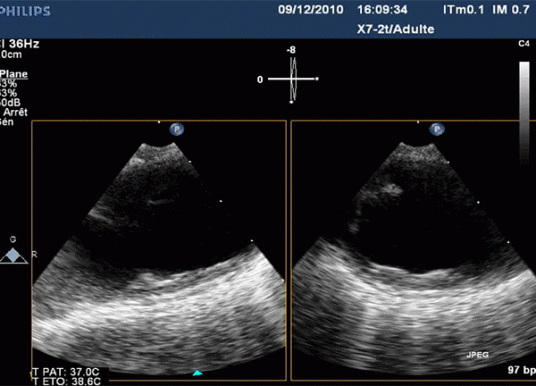Click the 36Hz frame rate readout
This screenshot has width=536, height=386.
(x=24, y=44)
